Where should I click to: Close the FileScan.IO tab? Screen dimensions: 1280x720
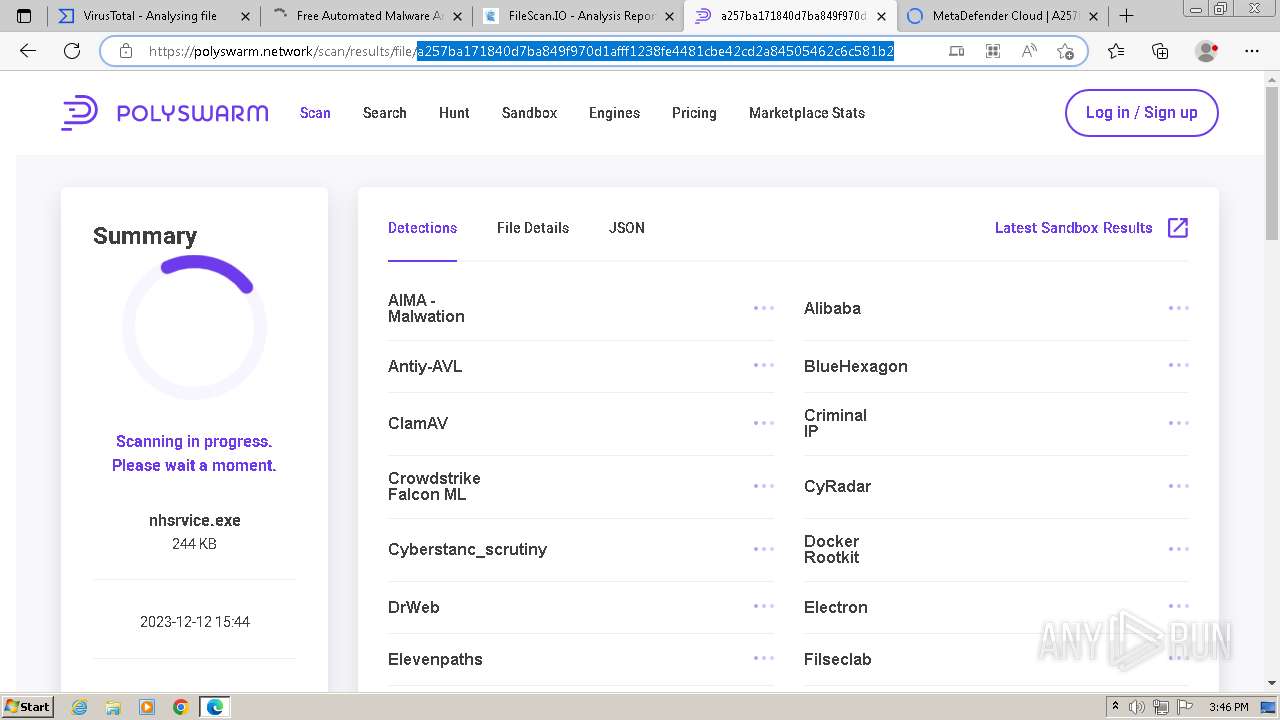pyautogui.click(x=670, y=16)
